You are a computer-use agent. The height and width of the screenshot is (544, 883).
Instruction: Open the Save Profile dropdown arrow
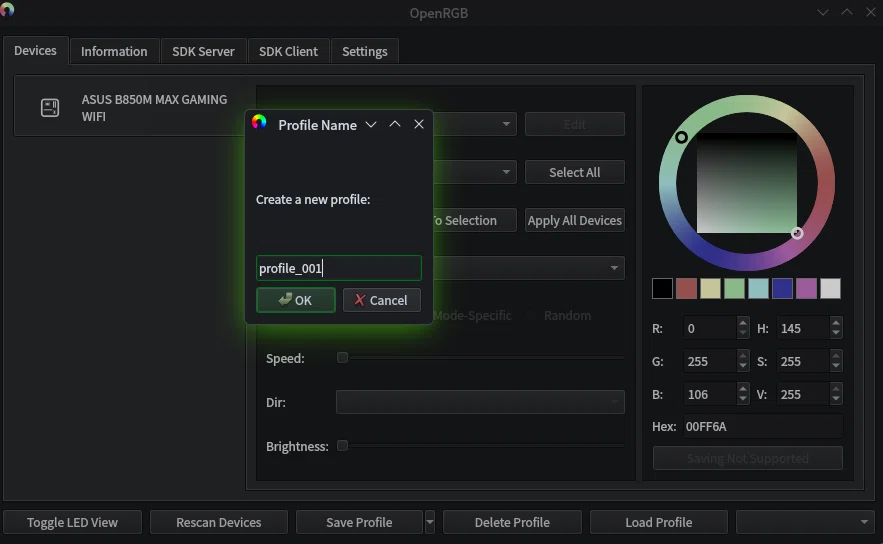point(430,522)
